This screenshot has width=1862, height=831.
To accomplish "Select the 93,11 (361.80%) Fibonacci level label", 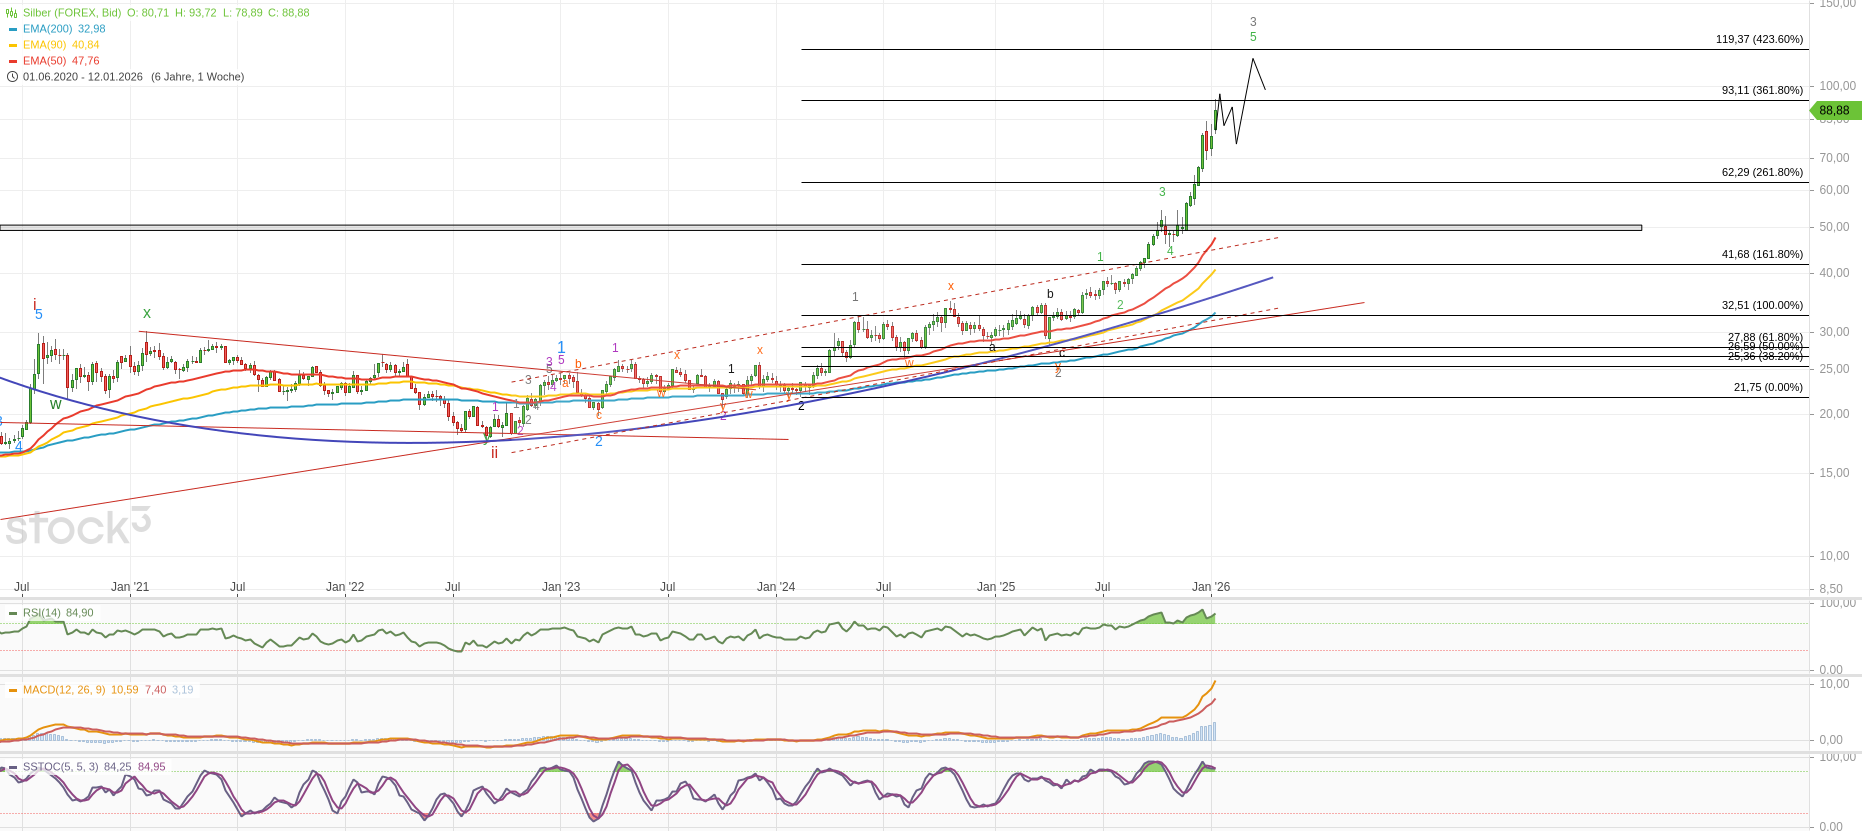I will [x=1762, y=90].
